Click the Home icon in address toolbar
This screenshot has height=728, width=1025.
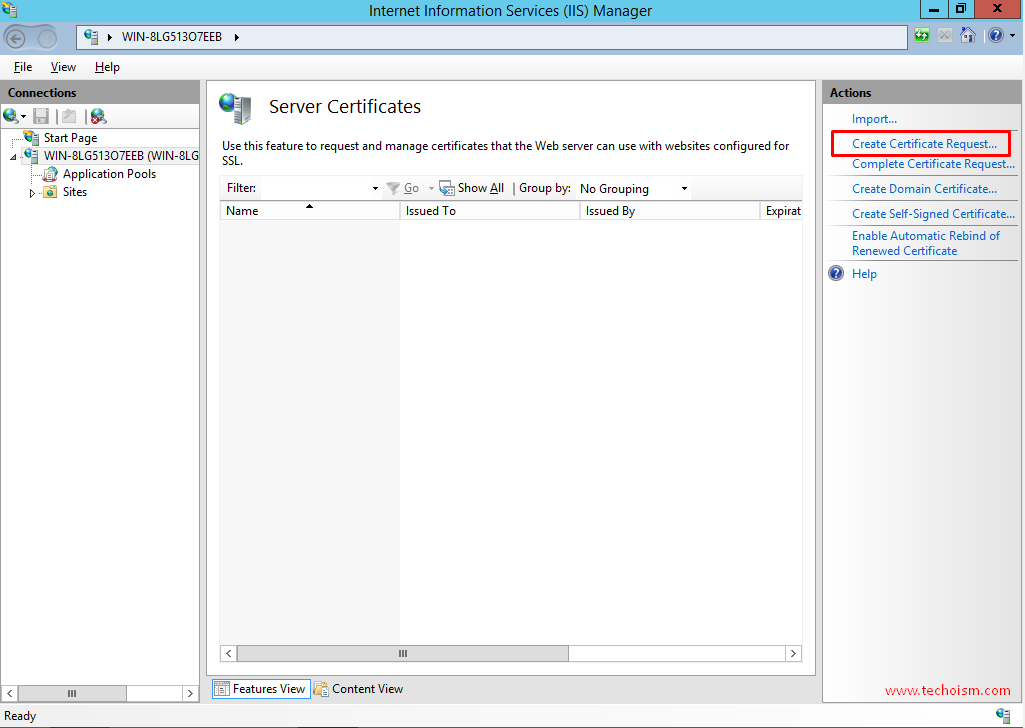(x=967, y=35)
